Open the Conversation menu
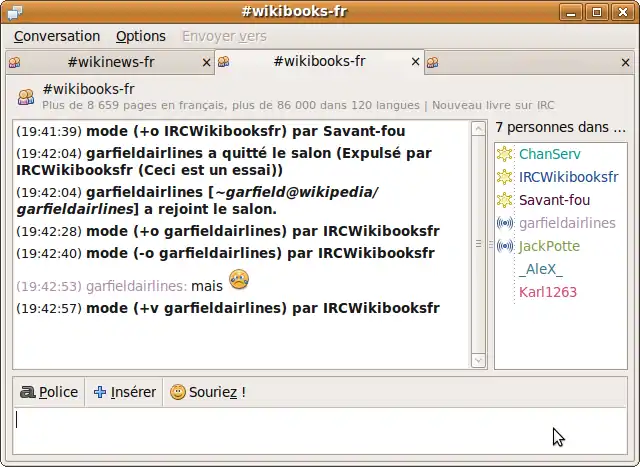Image resolution: width=640 pixels, height=467 pixels. point(57,36)
